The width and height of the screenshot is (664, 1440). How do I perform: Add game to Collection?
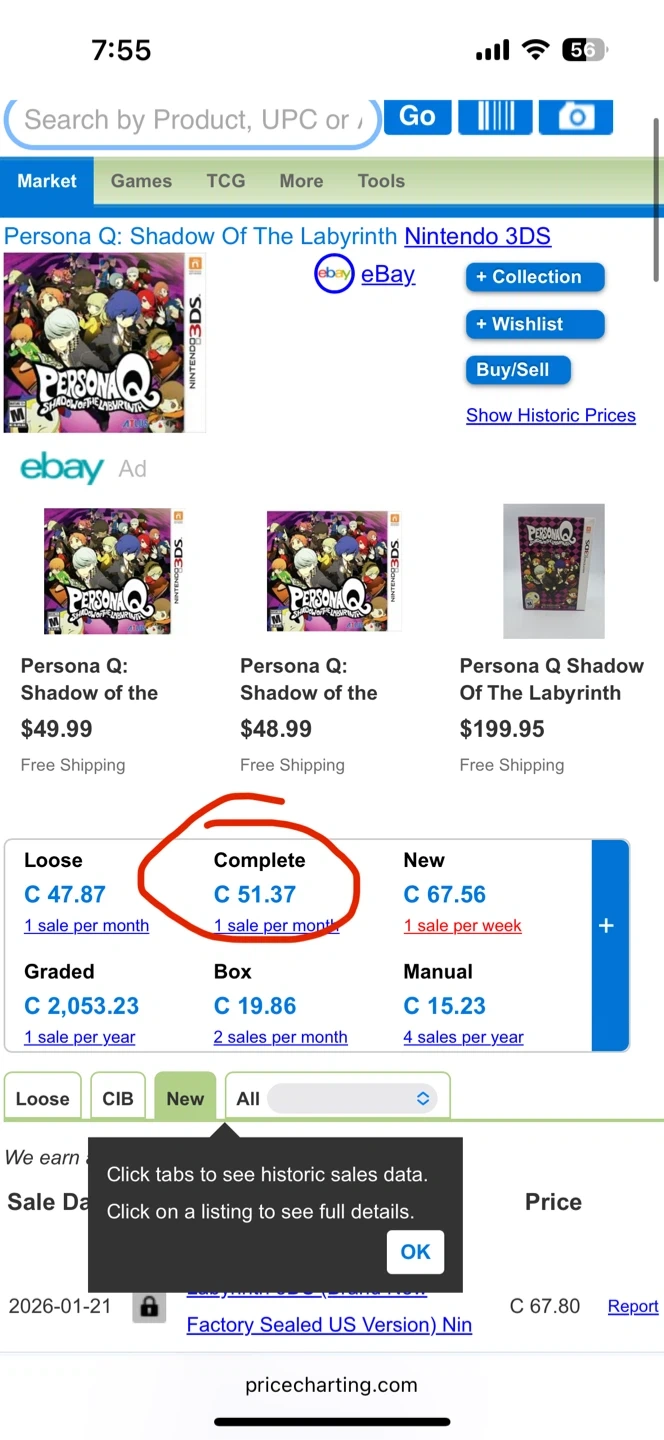point(535,277)
